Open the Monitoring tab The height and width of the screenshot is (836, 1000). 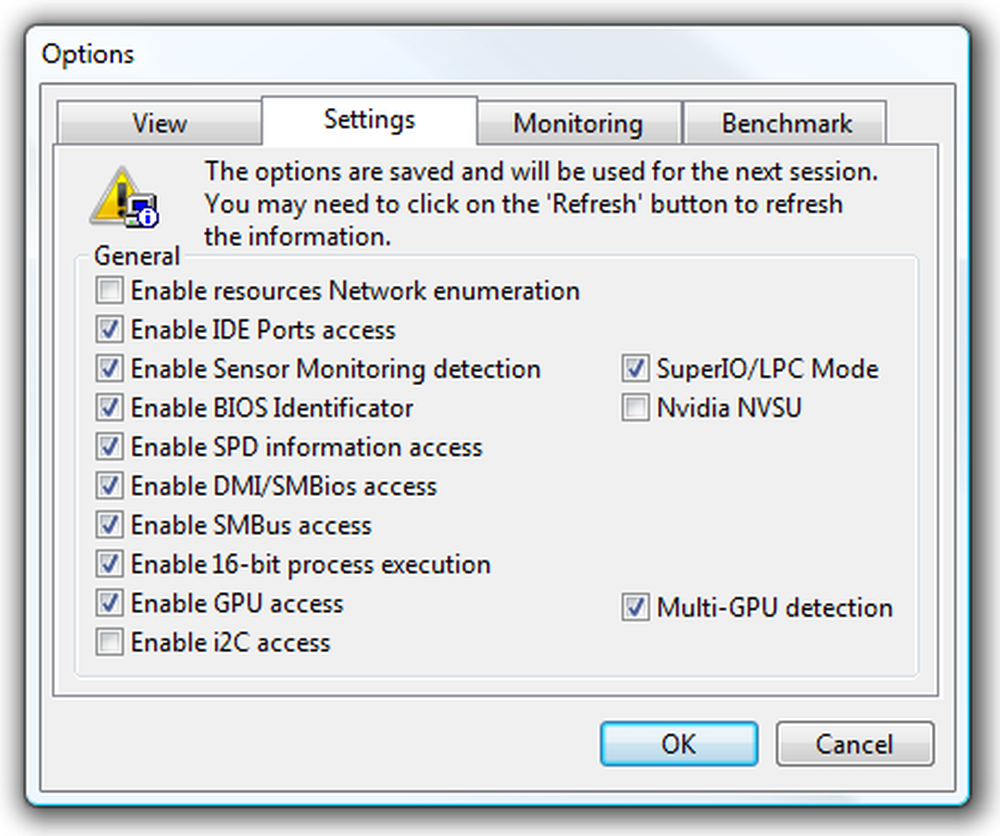point(578,122)
